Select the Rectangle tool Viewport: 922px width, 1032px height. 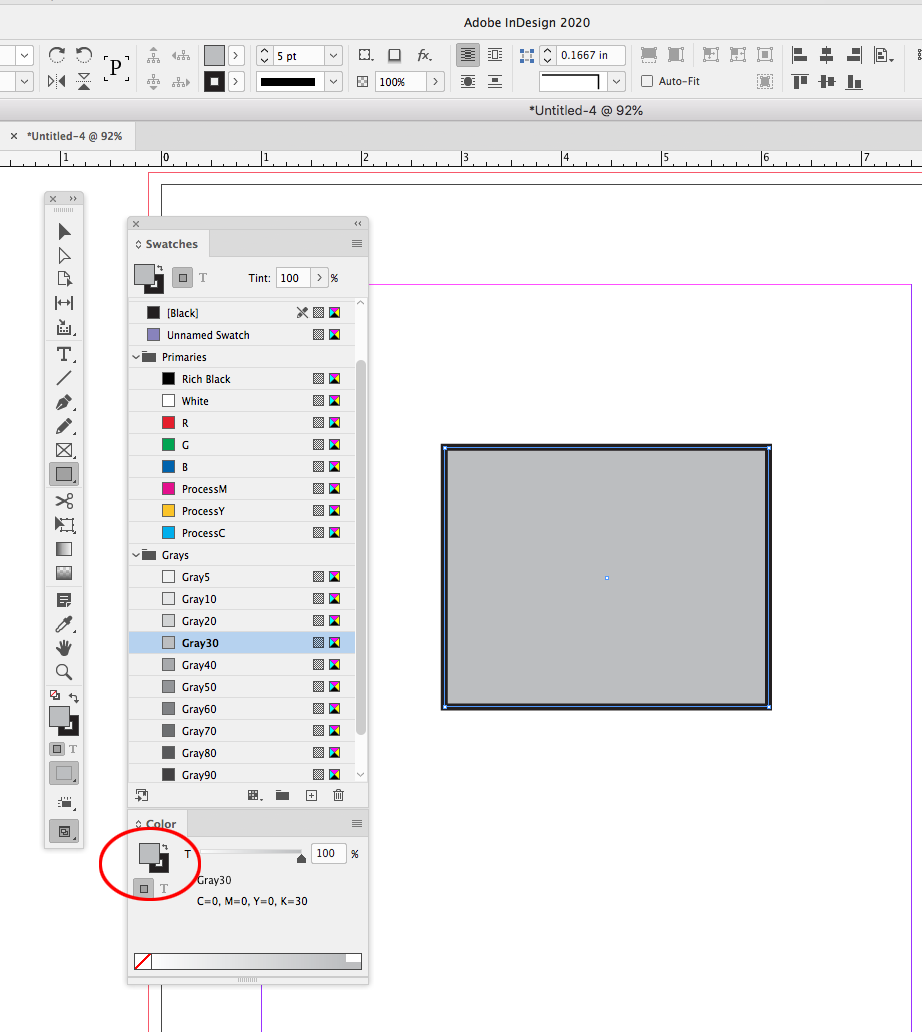(x=63, y=474)
